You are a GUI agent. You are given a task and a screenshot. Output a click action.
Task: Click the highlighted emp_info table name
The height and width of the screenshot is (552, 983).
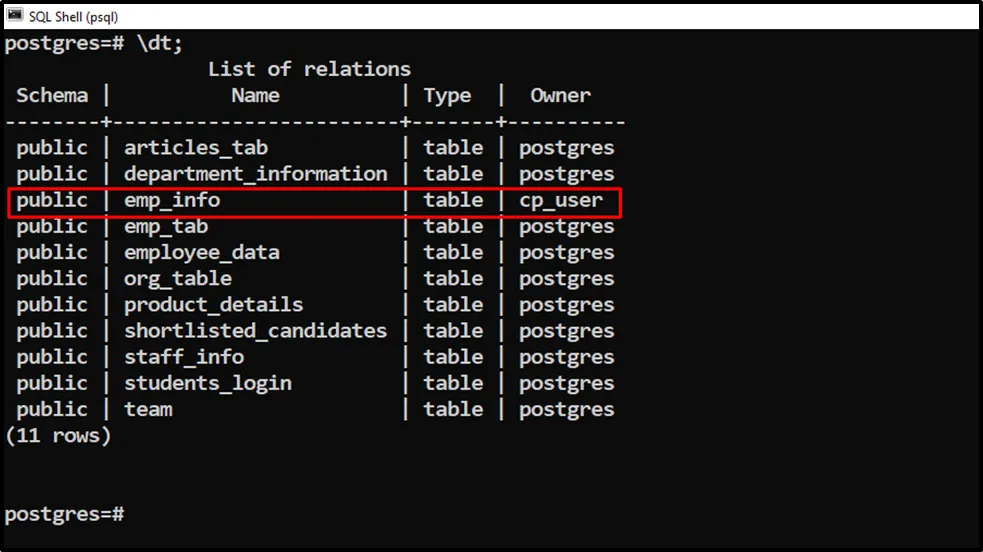click(x=172, y=200)
